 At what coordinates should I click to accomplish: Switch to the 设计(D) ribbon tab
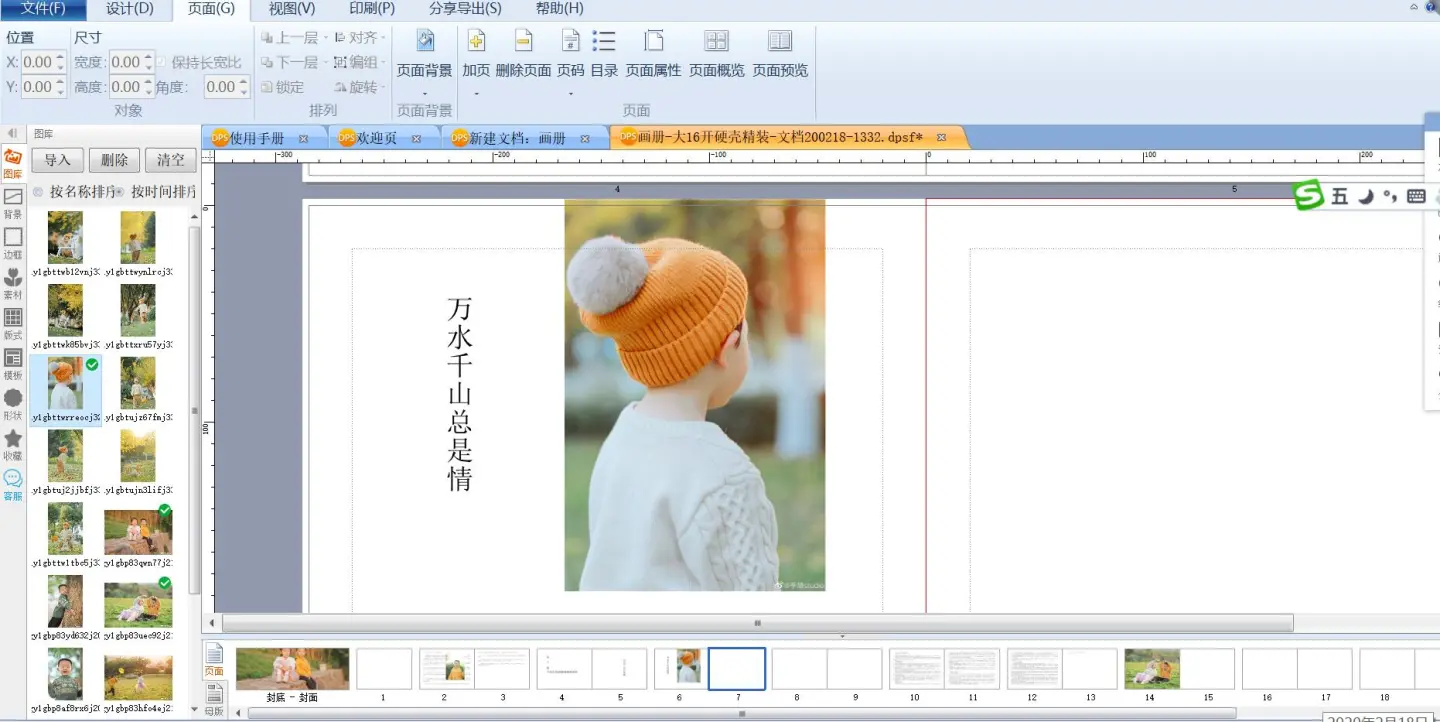[130, 9]
